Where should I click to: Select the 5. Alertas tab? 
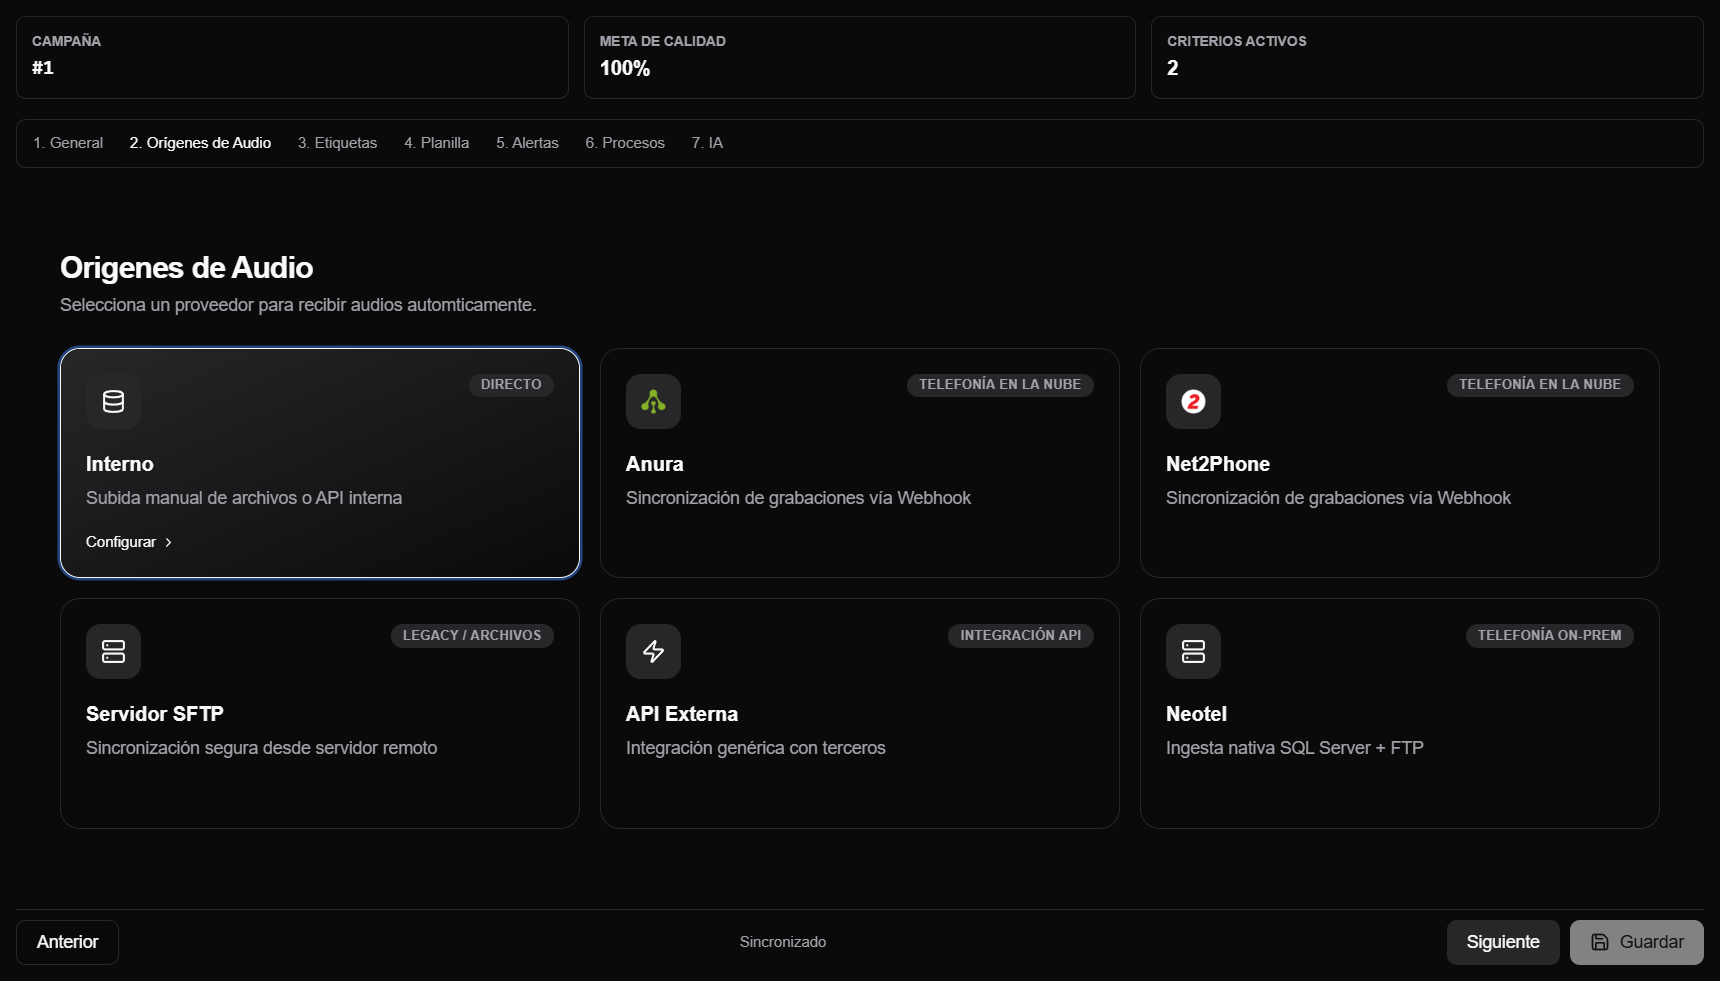(527, 143)
